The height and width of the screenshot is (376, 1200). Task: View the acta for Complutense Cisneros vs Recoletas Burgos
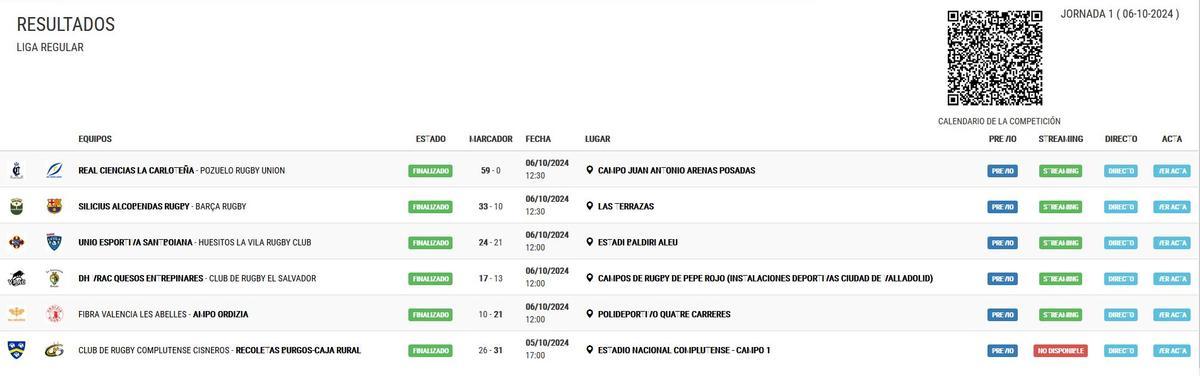pyautogui.click(x=1172, y=351)
